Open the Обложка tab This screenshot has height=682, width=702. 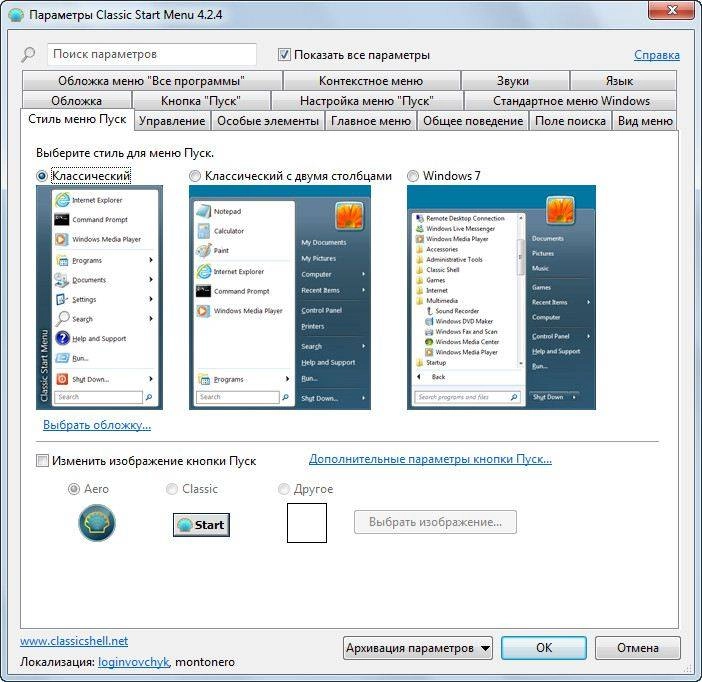77,101
